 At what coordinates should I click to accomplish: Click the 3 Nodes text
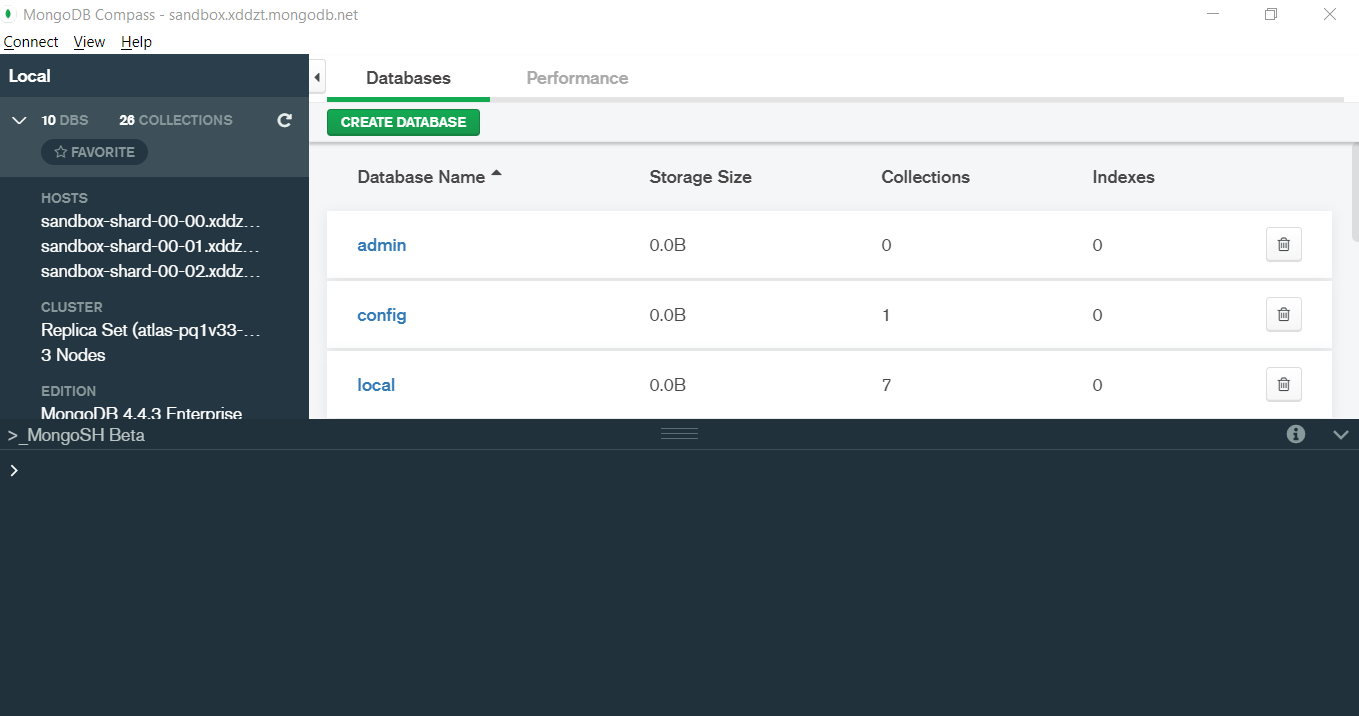click(73, 355)
